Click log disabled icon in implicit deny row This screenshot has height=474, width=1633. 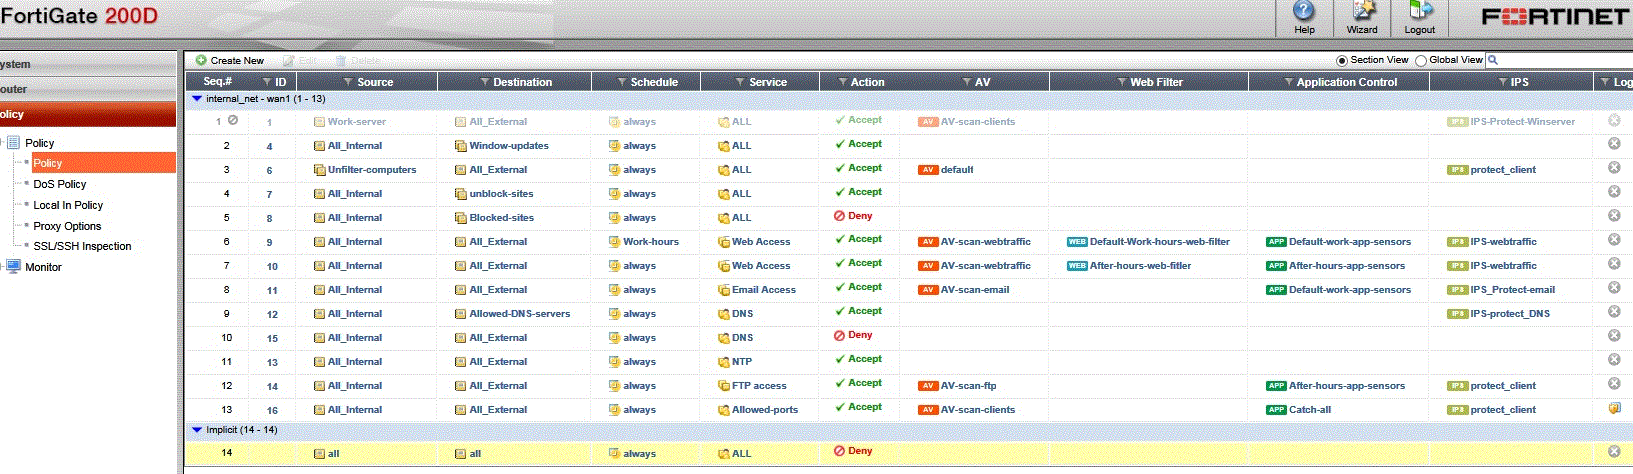(1613, 452)
